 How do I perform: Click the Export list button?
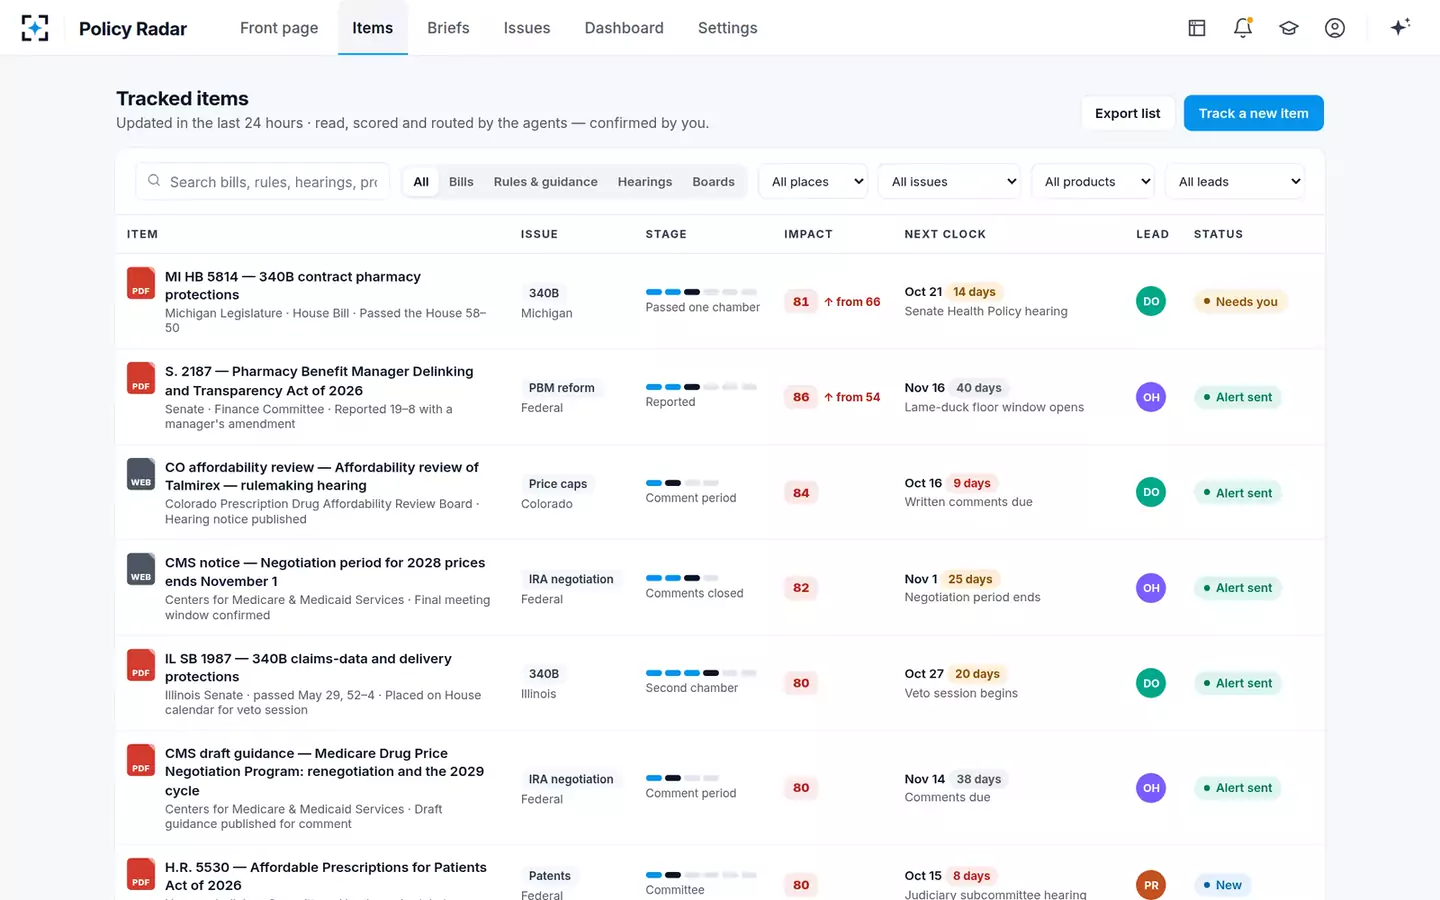[x=1128, y=113]
